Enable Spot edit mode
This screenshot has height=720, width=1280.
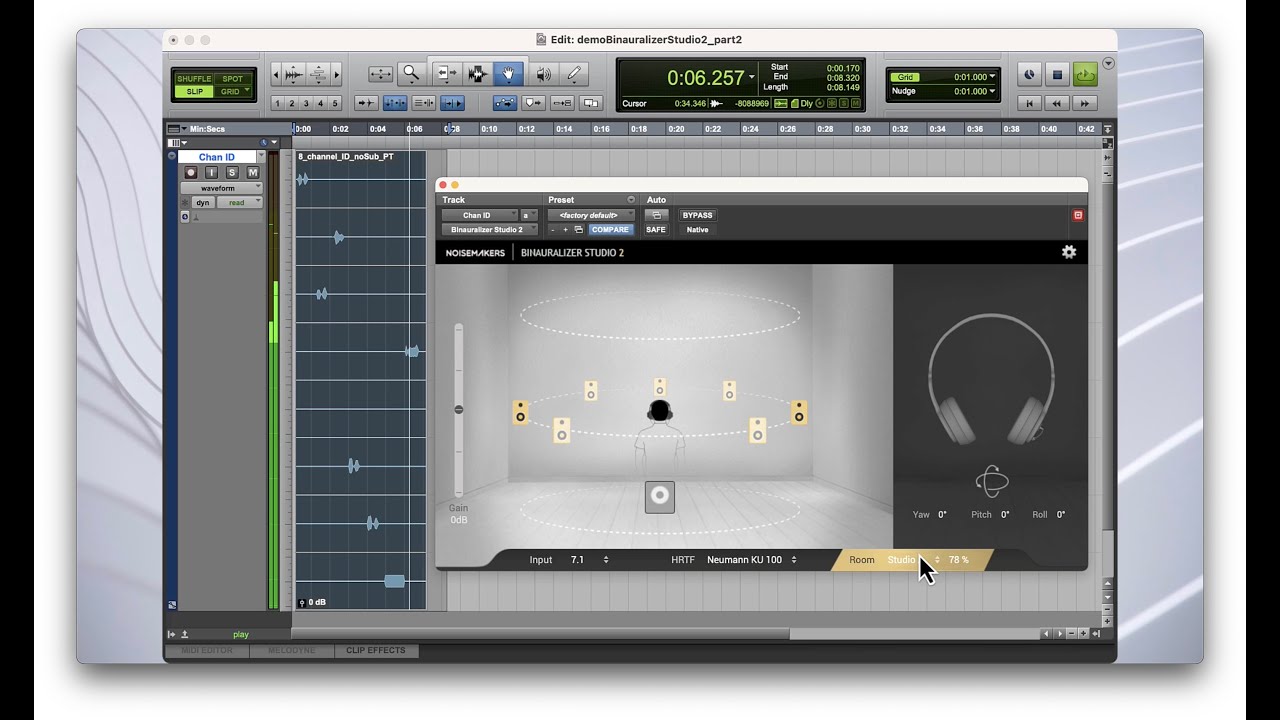coord(232,79)
